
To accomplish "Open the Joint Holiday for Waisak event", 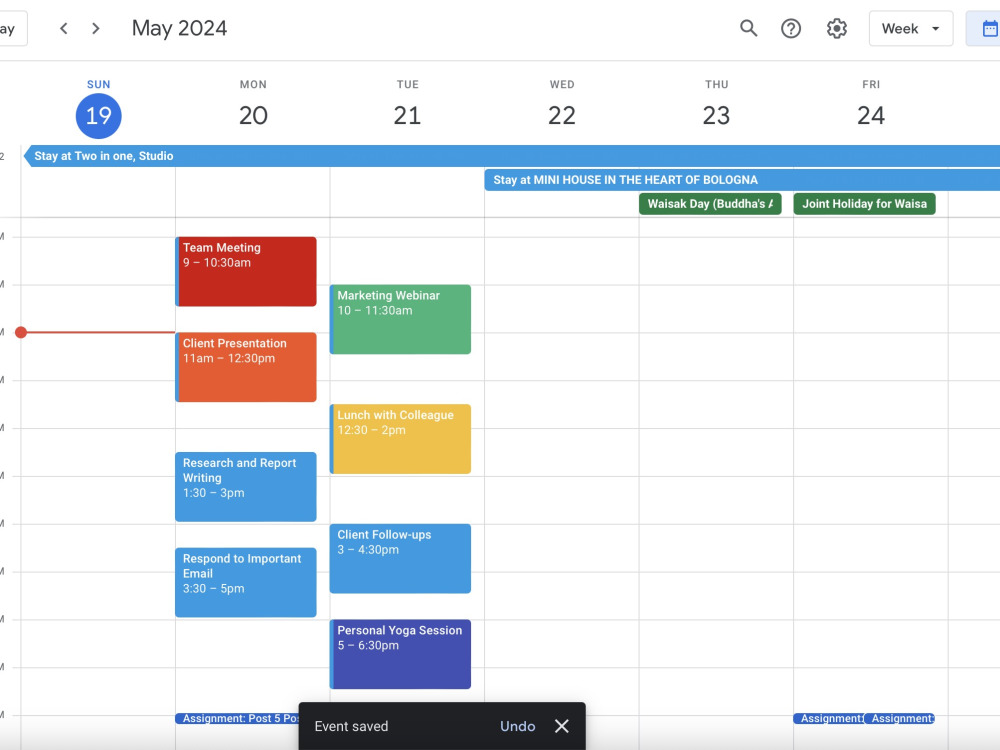I will [x=864, y=203].
